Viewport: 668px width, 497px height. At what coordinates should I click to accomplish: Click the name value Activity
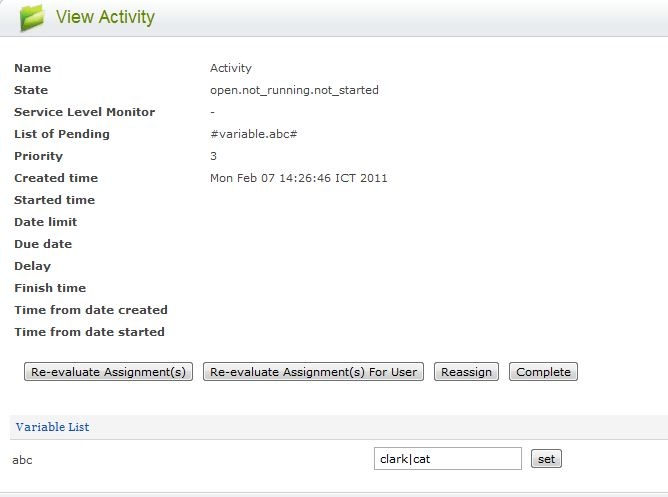(x=231, y=68)
